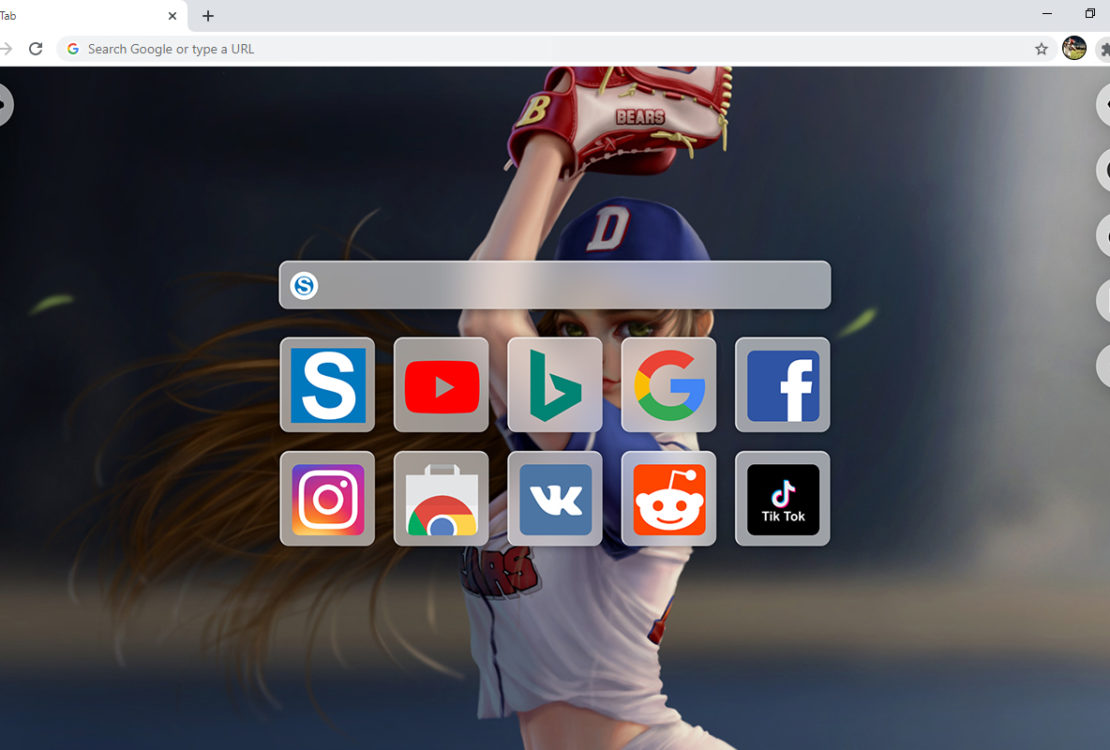
Task: Open the YouTube shortcut tile
Action: 441,385
